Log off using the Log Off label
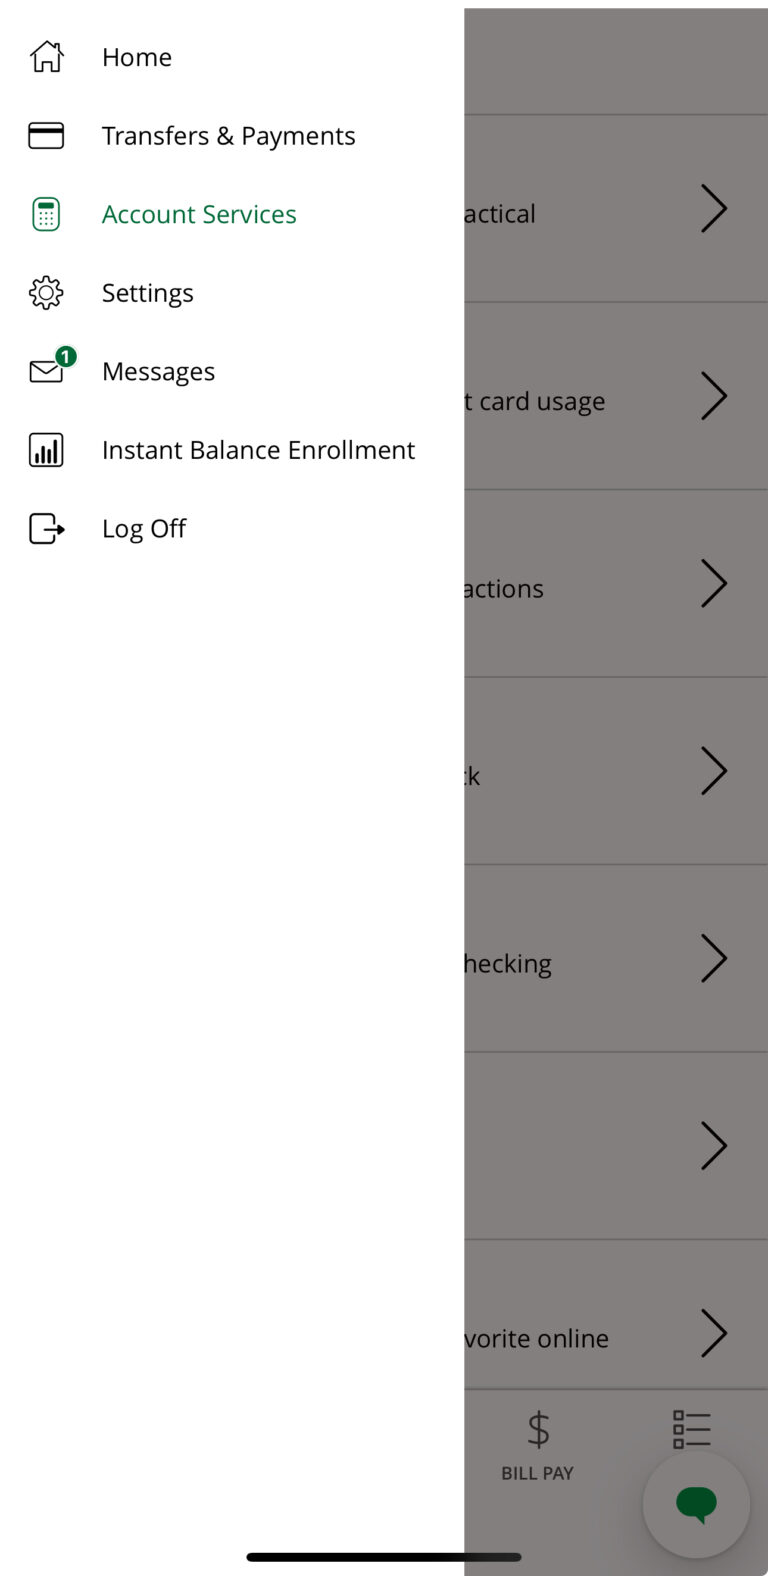 (x=144, y=528)
